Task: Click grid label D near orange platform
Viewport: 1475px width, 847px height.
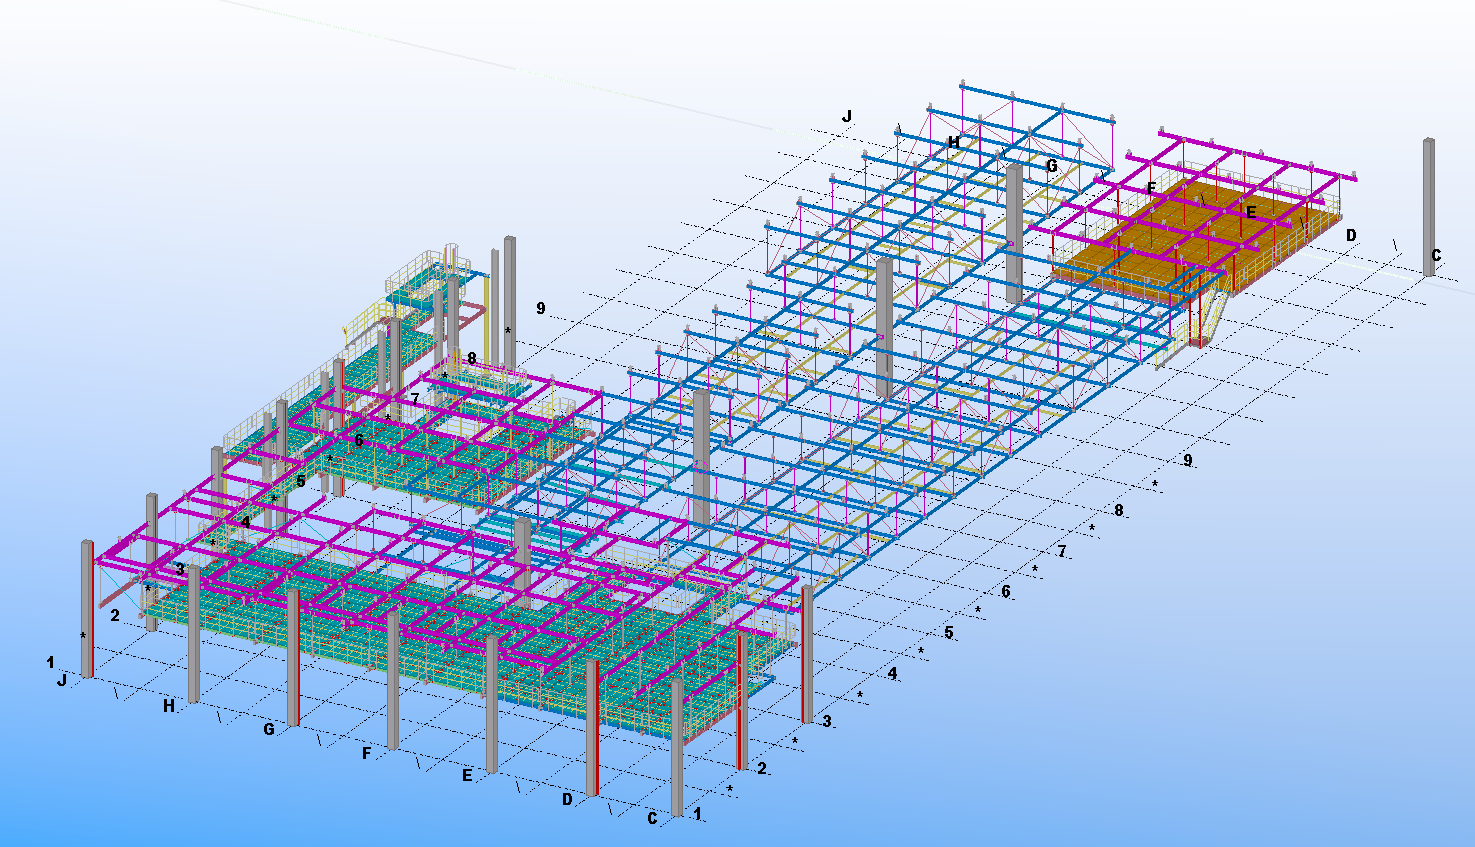Action: coord(1351,235)
